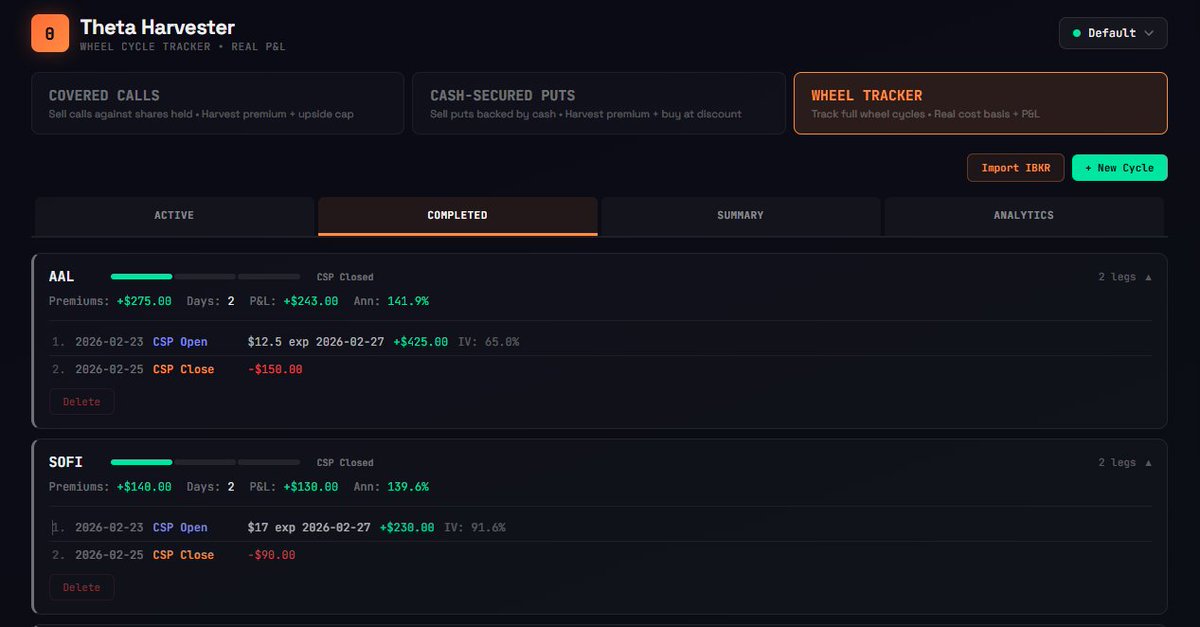The width and height of the screenshot is (1200, 627).
Task: Click AAL close cost -$150.00
Action: [x=275, y=369]
